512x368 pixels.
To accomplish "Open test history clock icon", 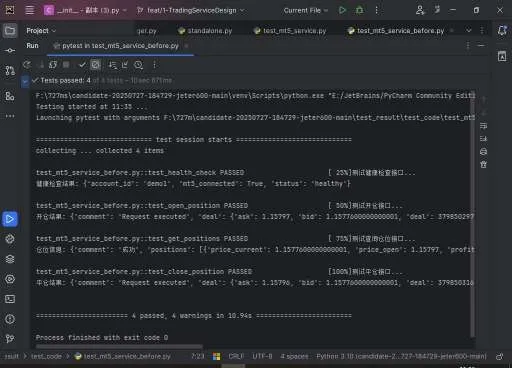I will click(x=138, y=65).
